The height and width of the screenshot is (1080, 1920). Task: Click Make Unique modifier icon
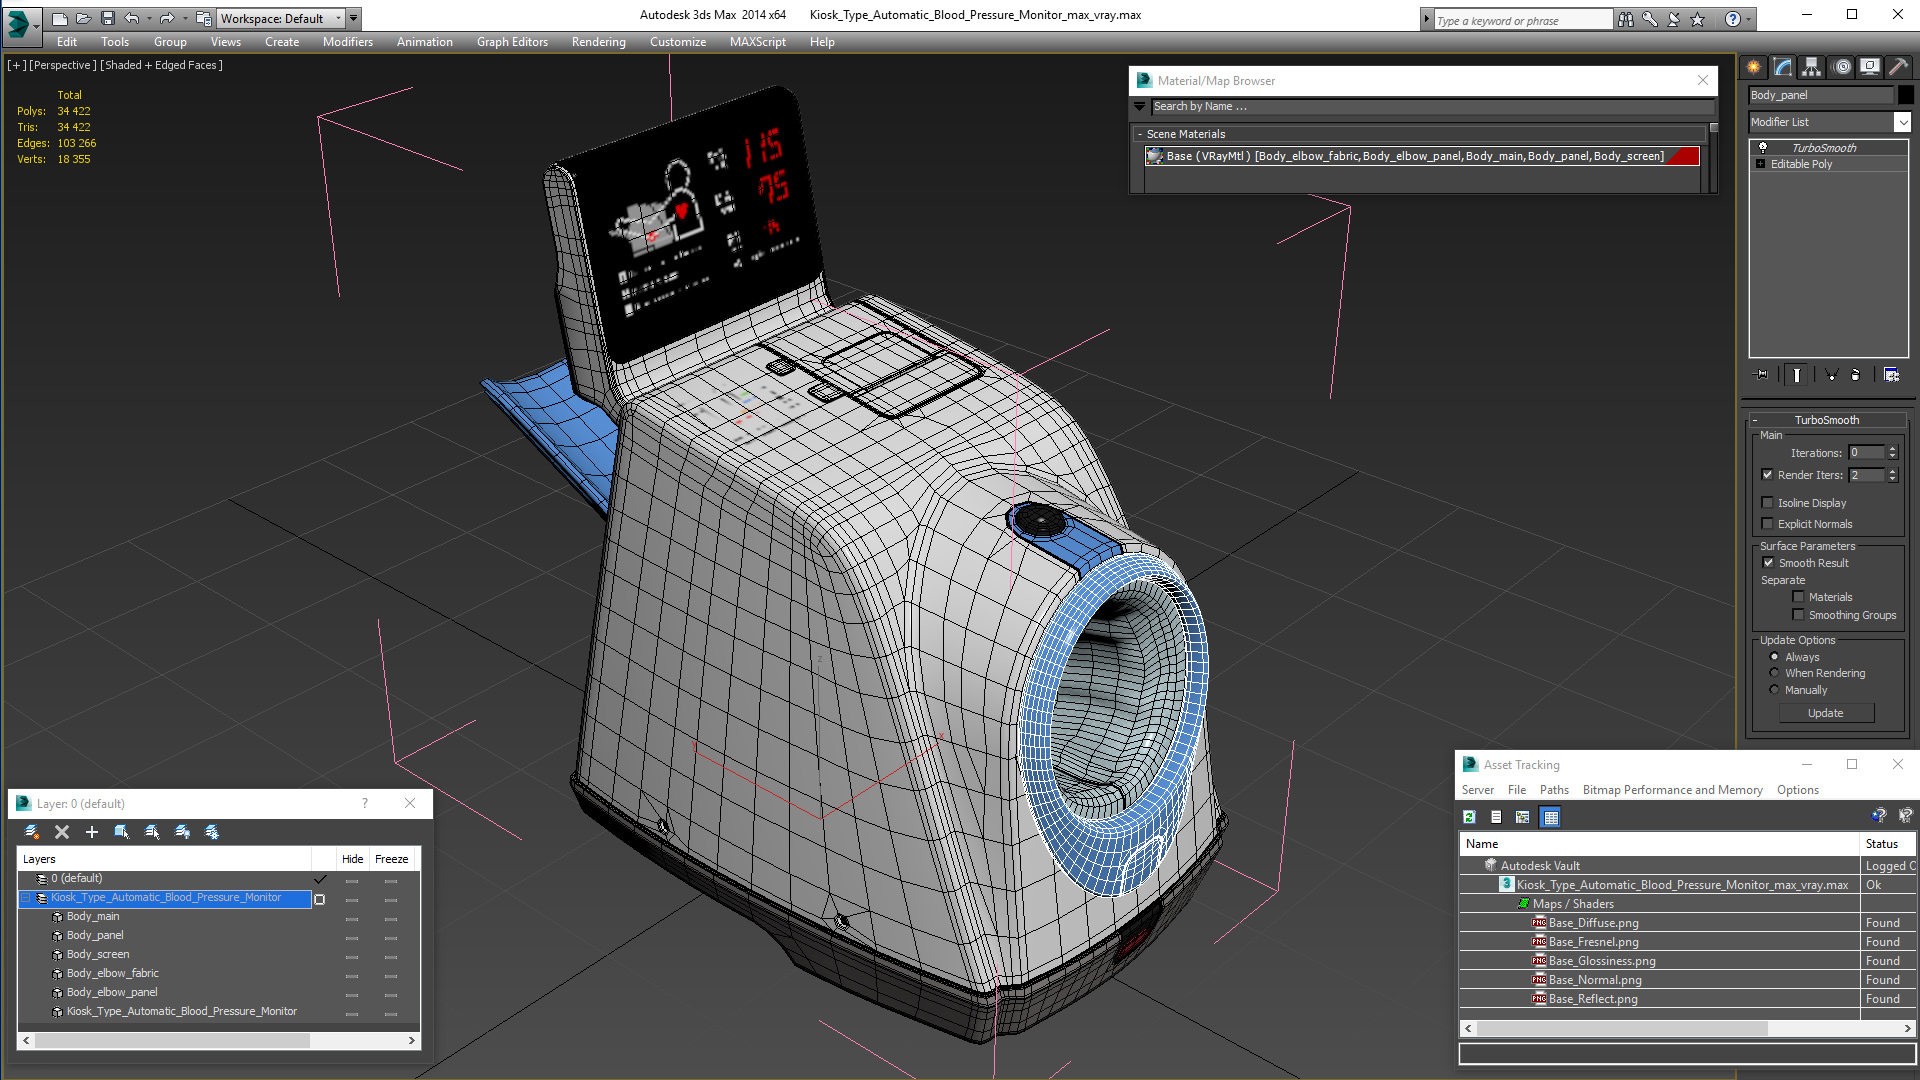pyautogui.click(x=1831, y=375)
